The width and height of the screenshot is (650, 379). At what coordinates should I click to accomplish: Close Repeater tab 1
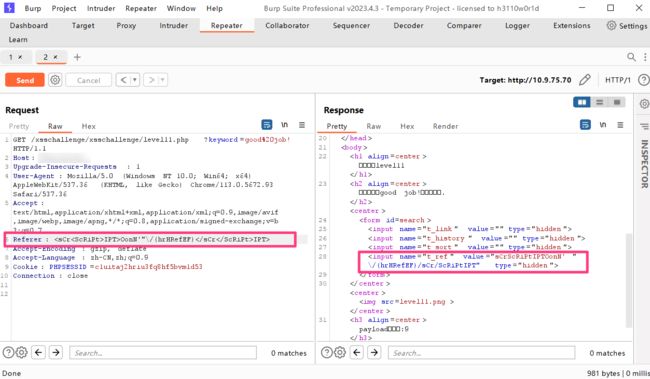20,57
